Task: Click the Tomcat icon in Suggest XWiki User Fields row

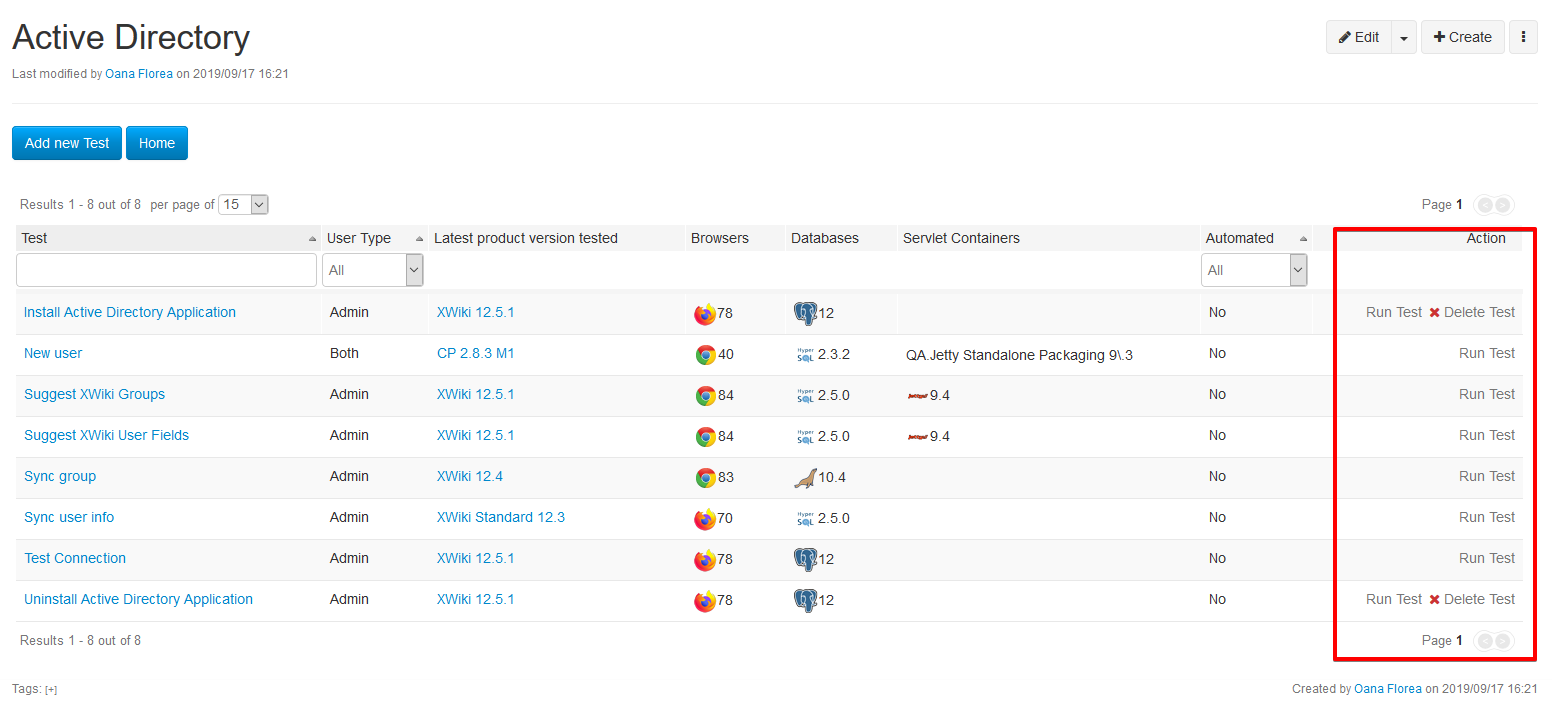Action: pos(917,436)
